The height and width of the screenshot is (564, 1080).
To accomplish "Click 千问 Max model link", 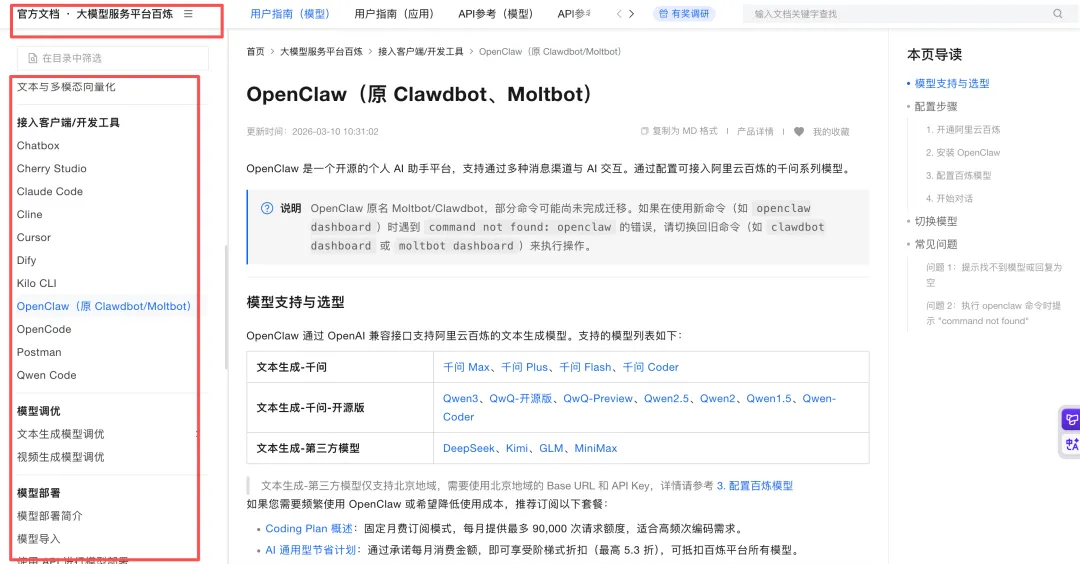I will tap(466, 367).
